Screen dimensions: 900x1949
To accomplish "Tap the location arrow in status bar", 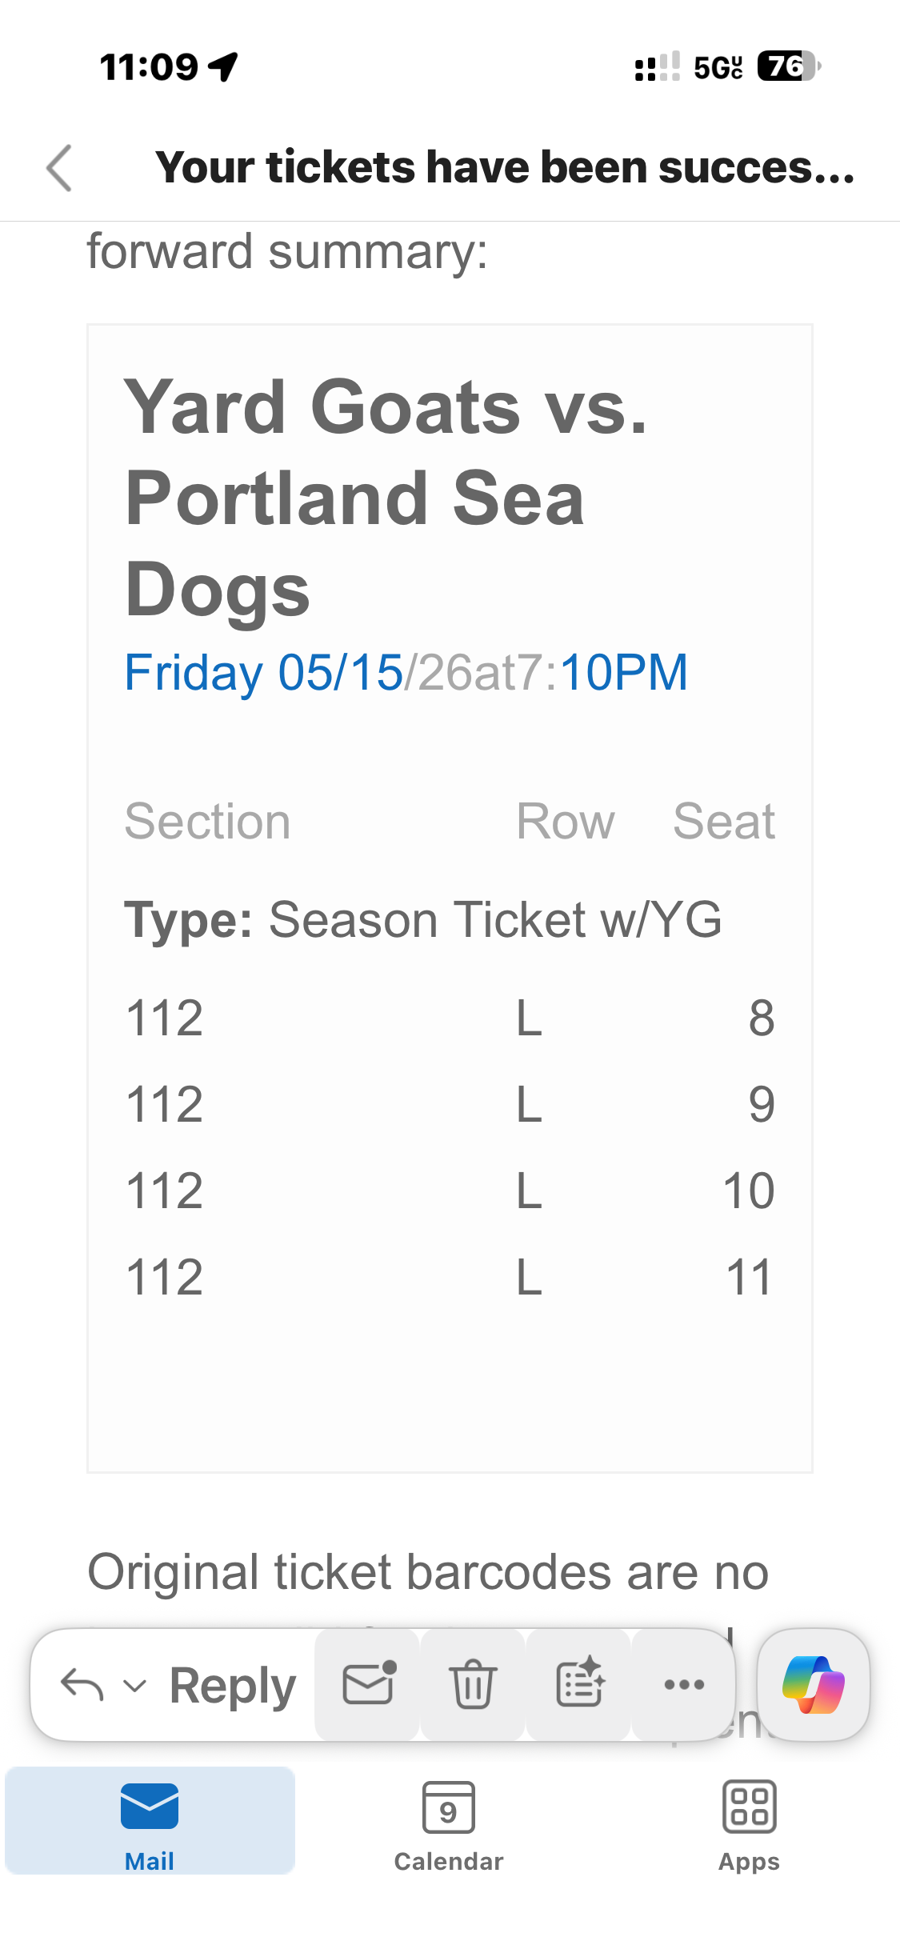I will point(224,67).
